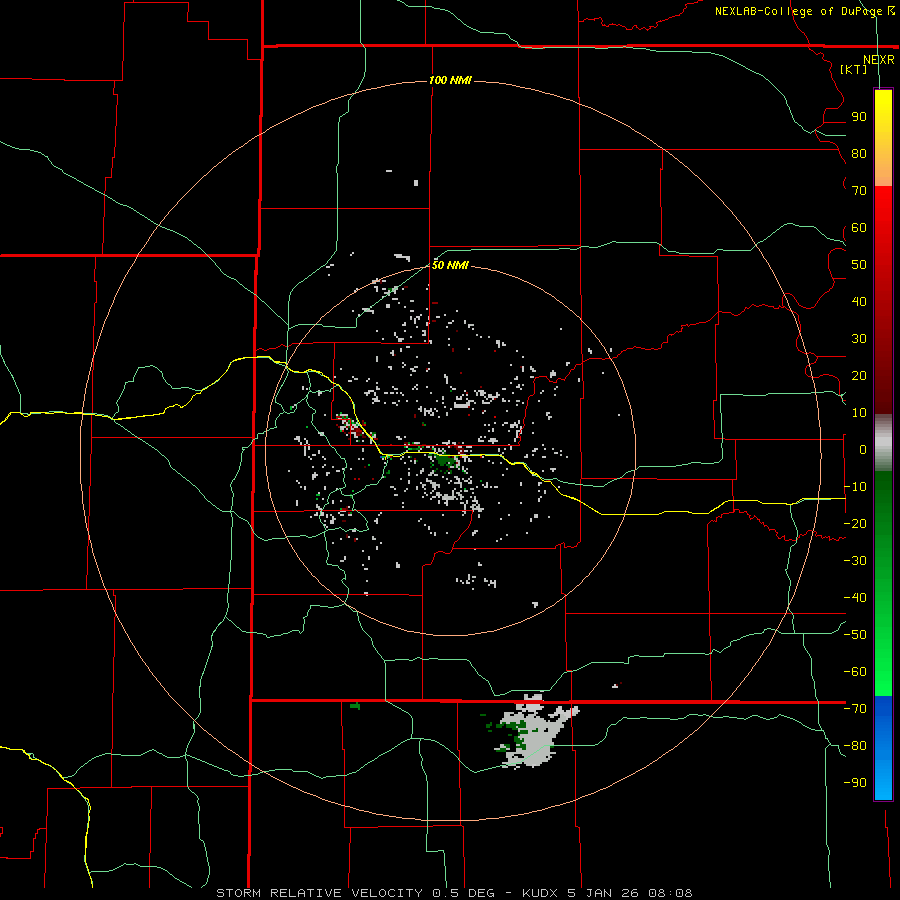The height and width of the screenshot is (900, 900).
Task: Click the "40" value on velocity scale
Action: click(859, 302)
